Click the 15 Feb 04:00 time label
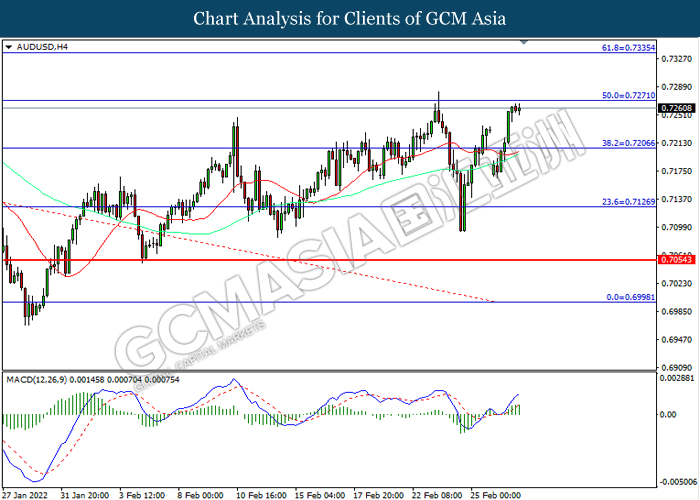700x500 pixels. click(x=320, y=495)
